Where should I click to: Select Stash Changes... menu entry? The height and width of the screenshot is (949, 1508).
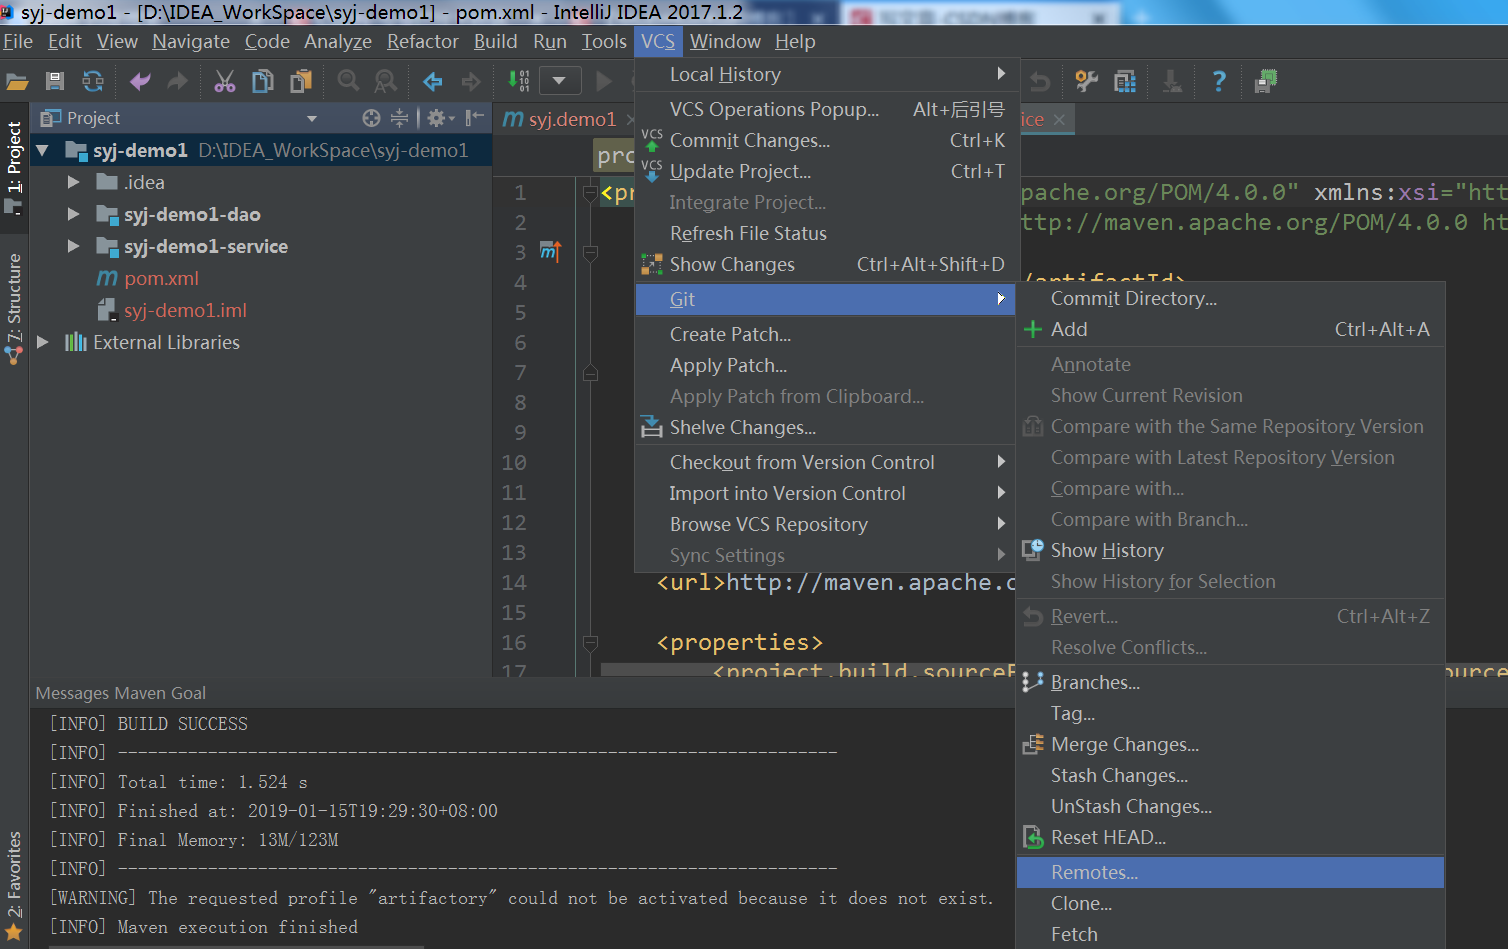tap(1230, 775)
